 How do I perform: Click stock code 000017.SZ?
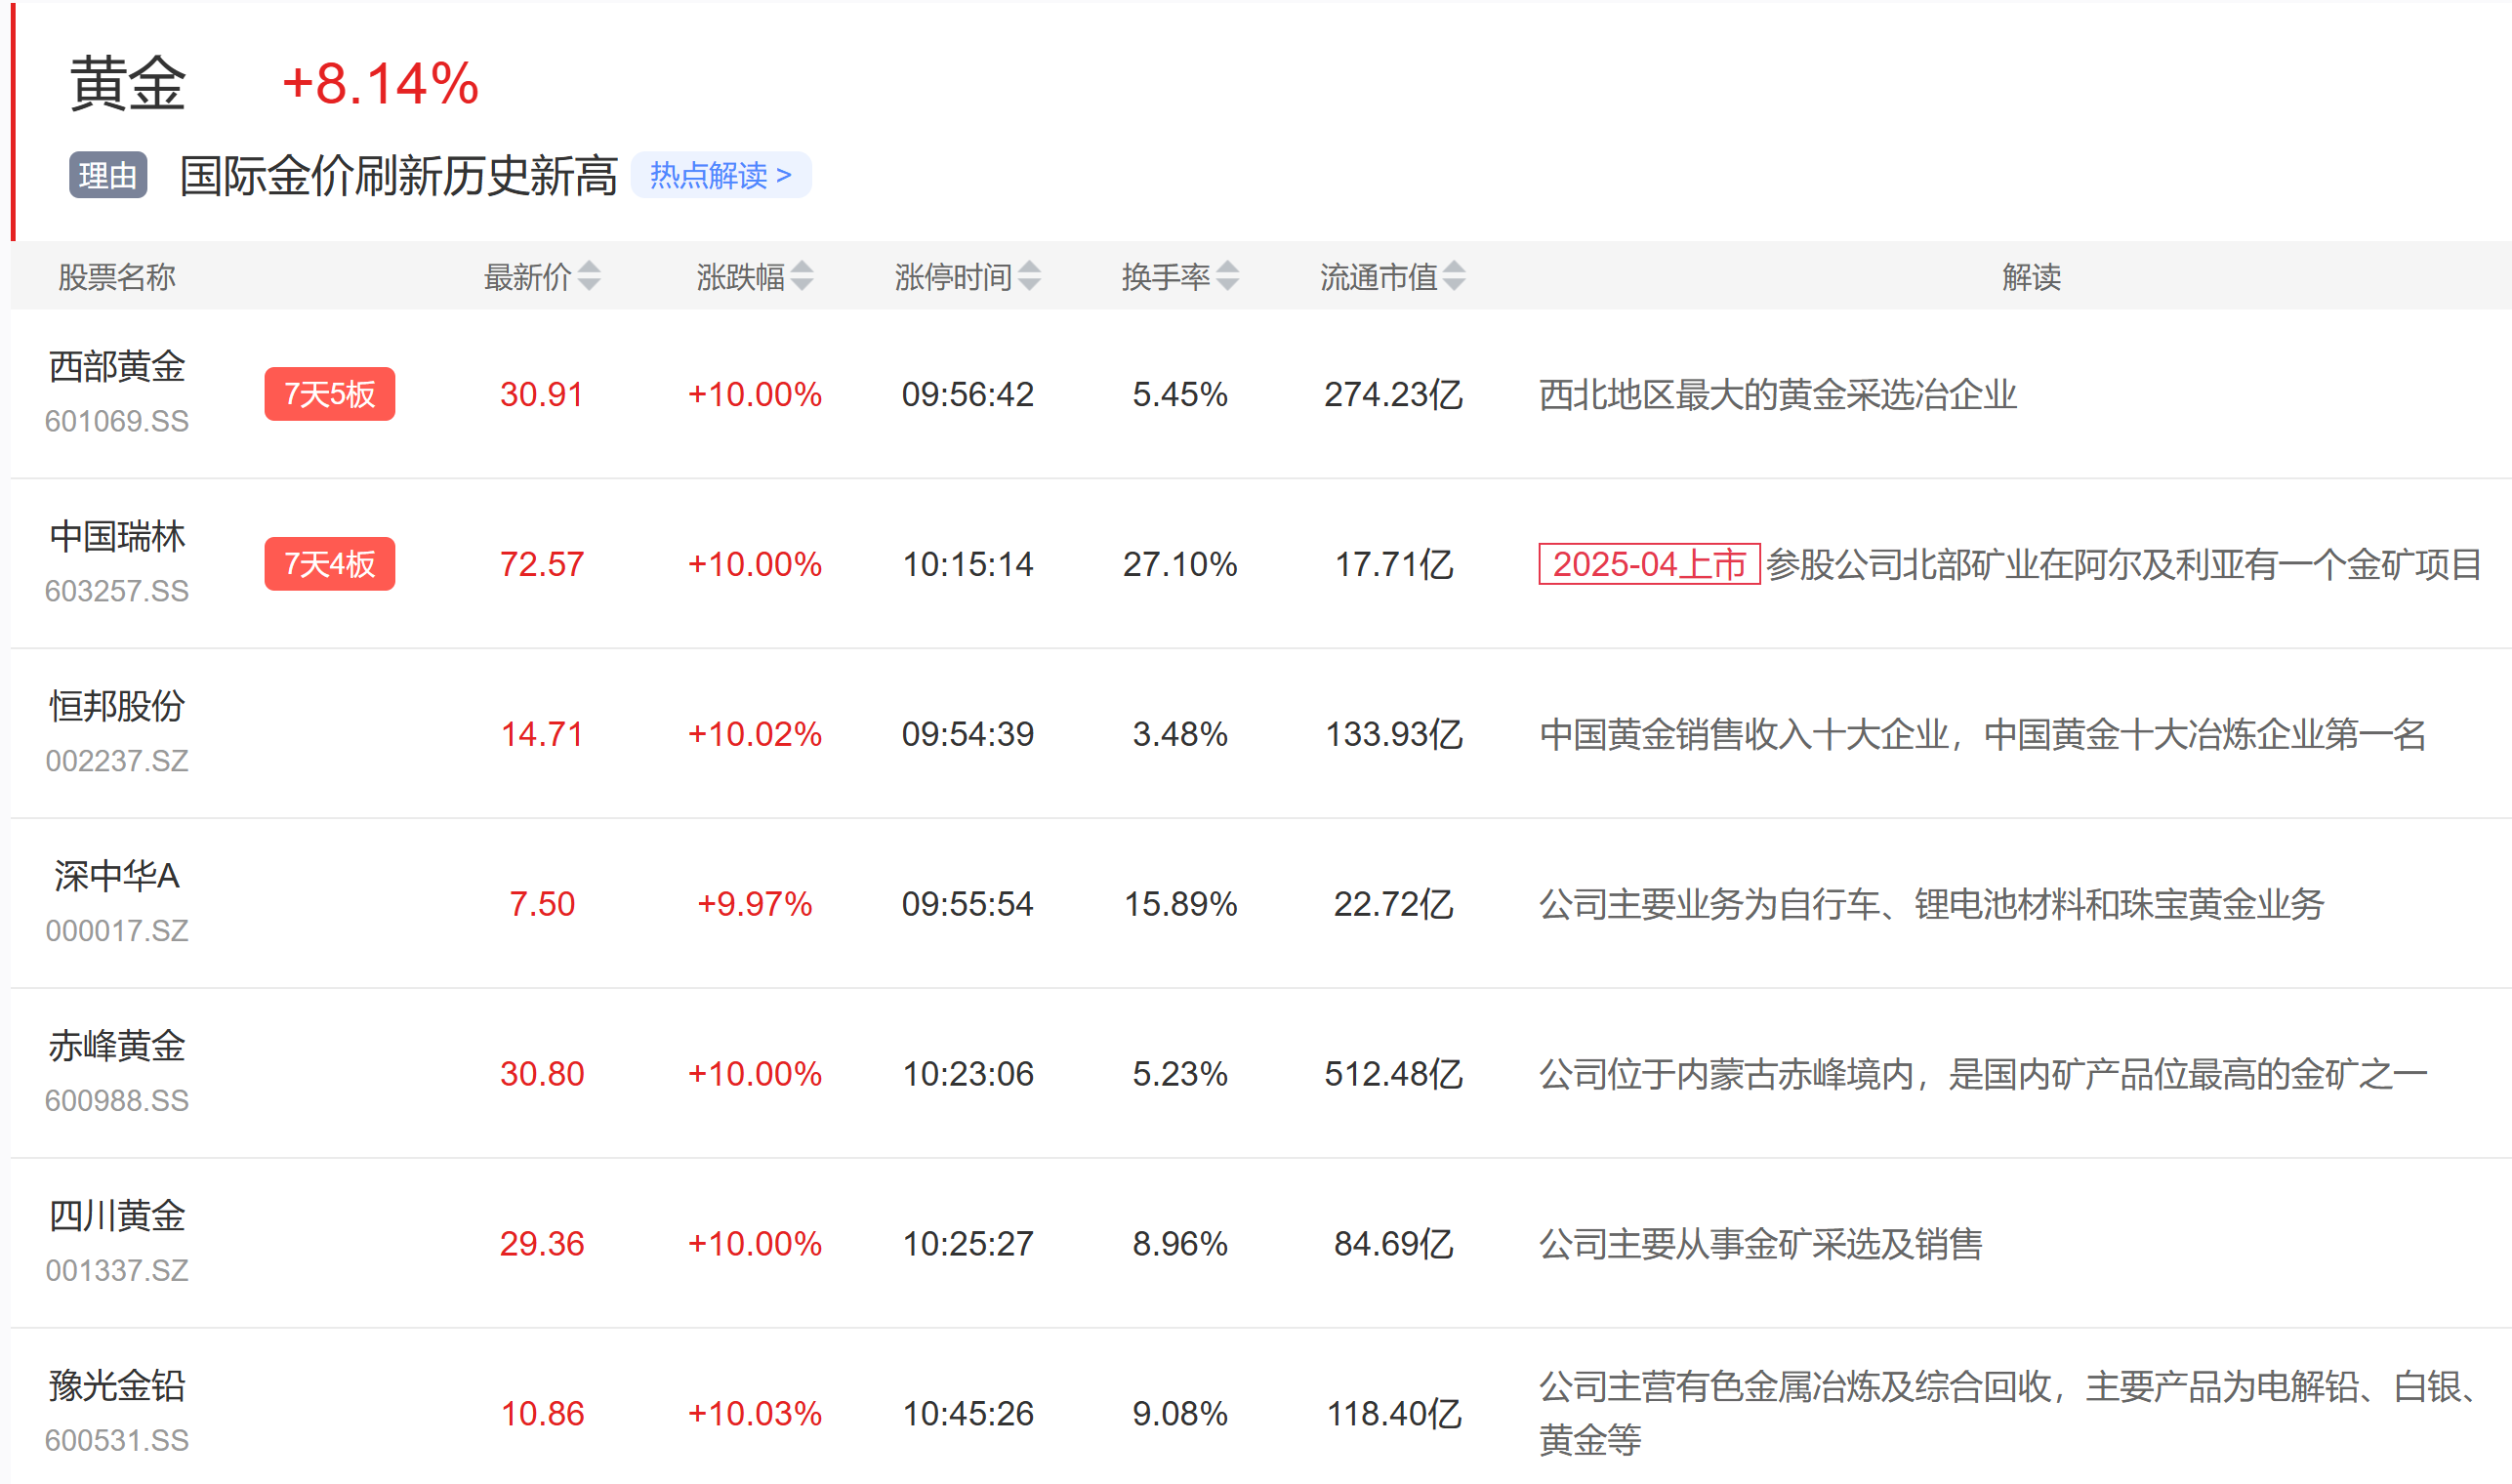tap(117, 932)
